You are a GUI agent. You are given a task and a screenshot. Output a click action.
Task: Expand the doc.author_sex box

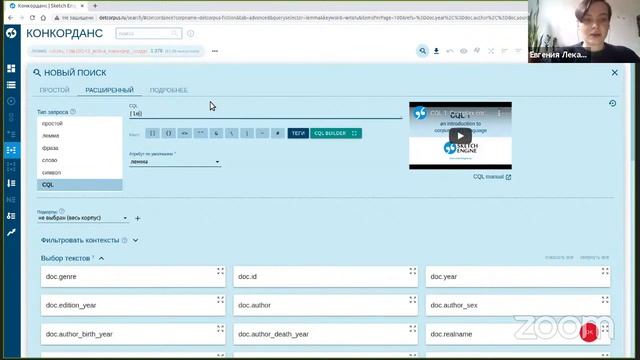tap(605, 300)
